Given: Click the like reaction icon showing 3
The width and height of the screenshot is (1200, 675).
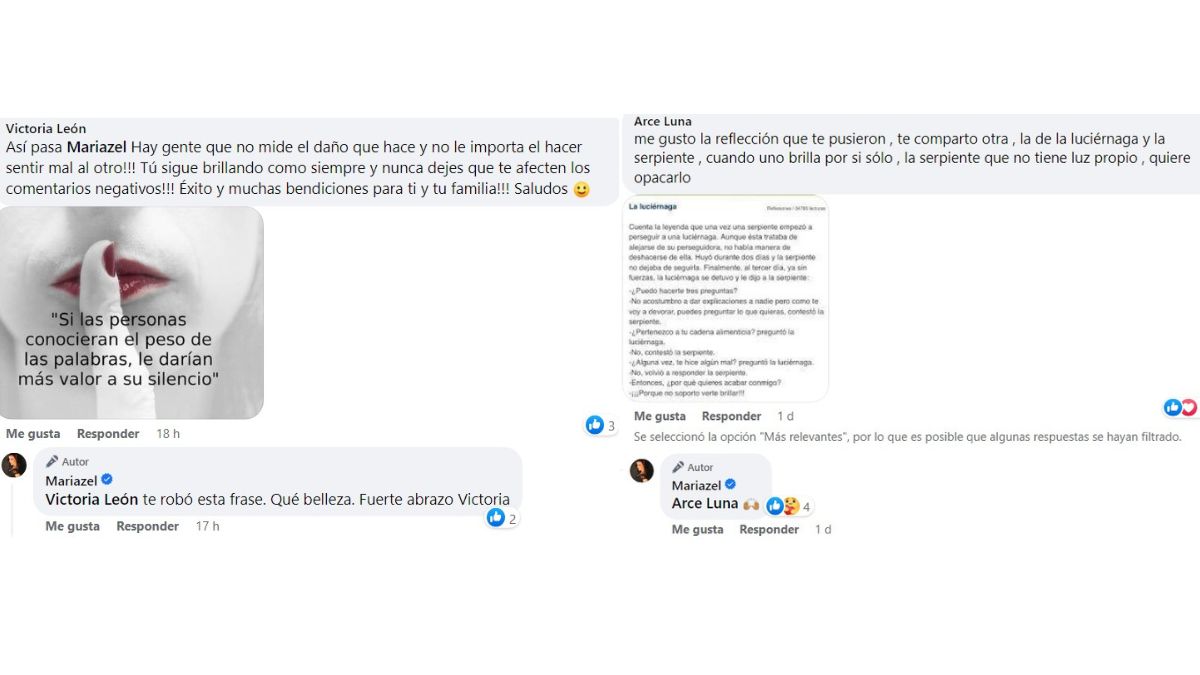Looking at the screenshot, I should pos(595,425).
